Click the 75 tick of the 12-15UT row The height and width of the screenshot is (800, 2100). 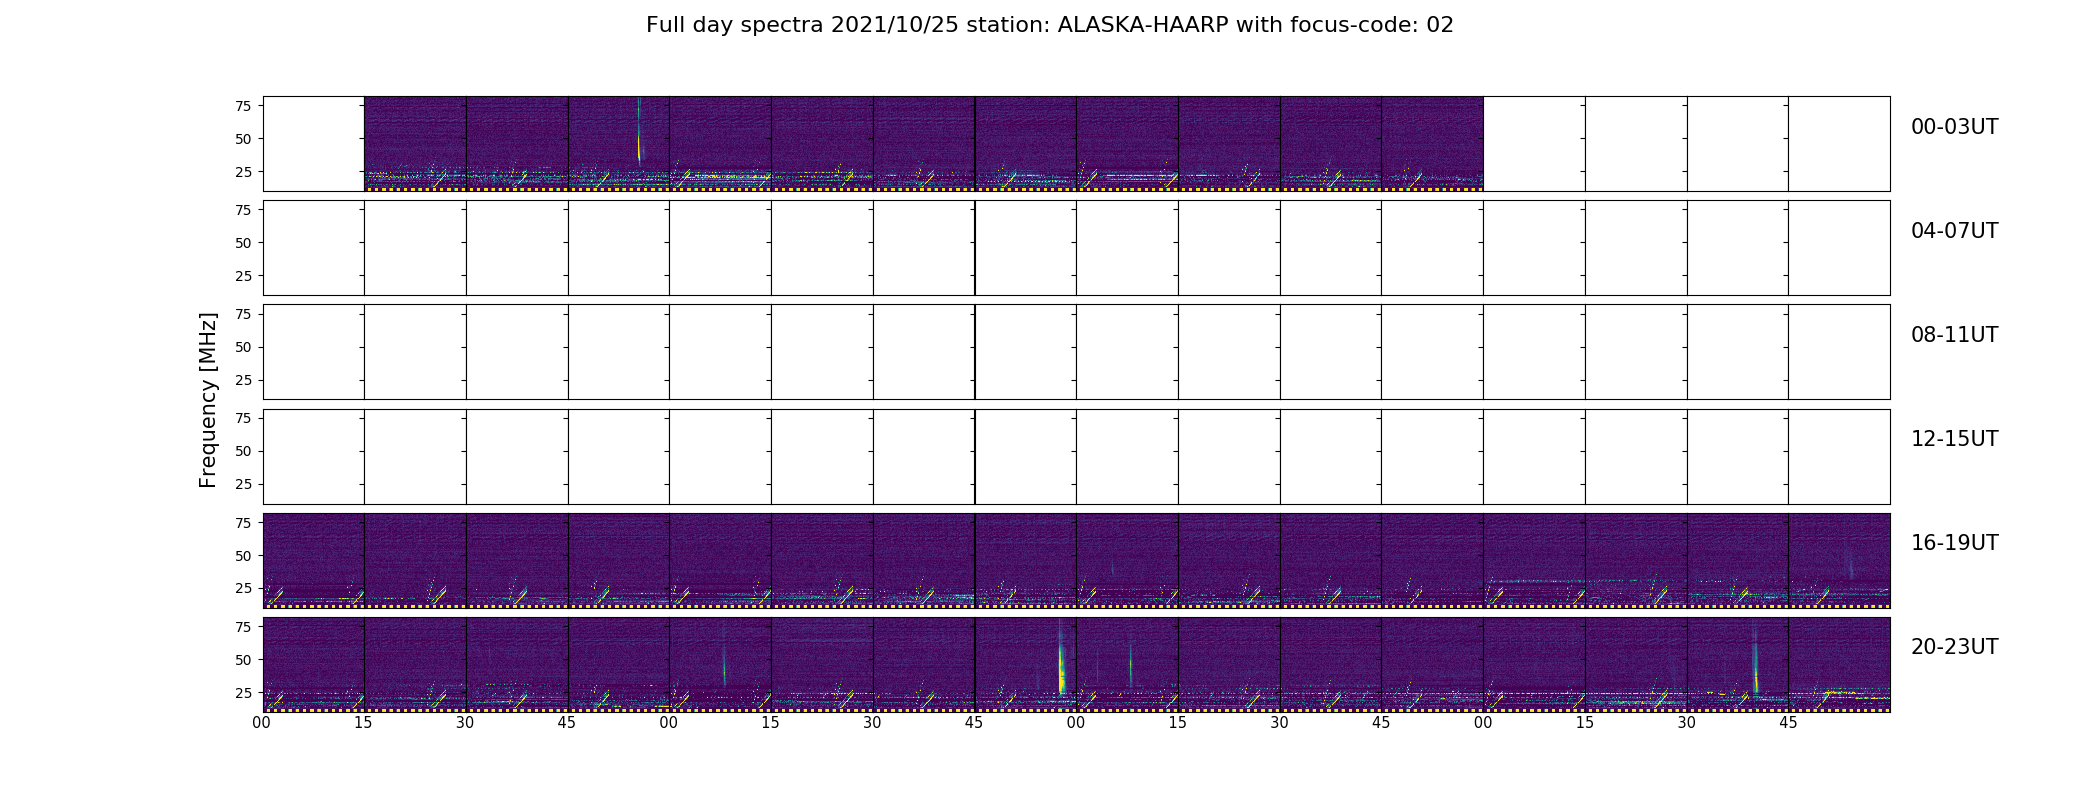pyautogui.click(x=242, y=418)
